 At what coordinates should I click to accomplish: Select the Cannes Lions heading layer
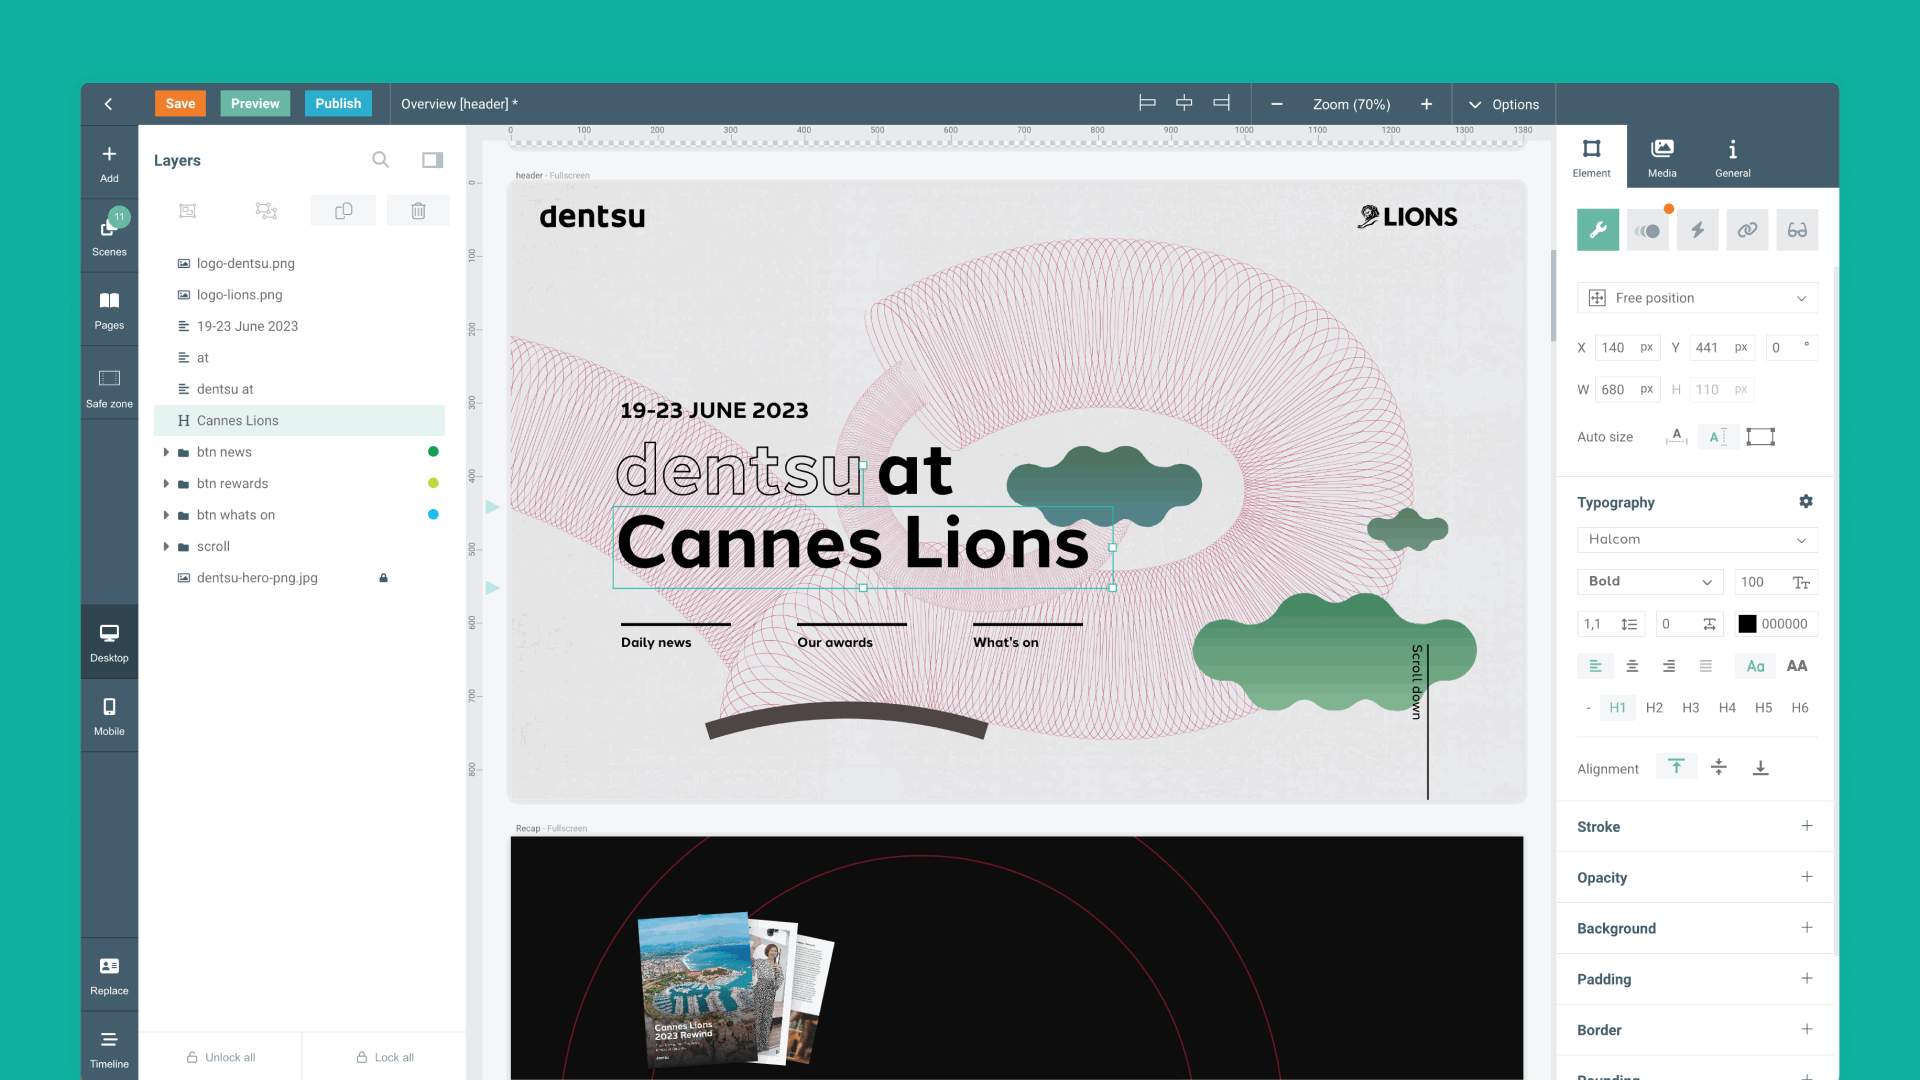[x=237, y=420]
